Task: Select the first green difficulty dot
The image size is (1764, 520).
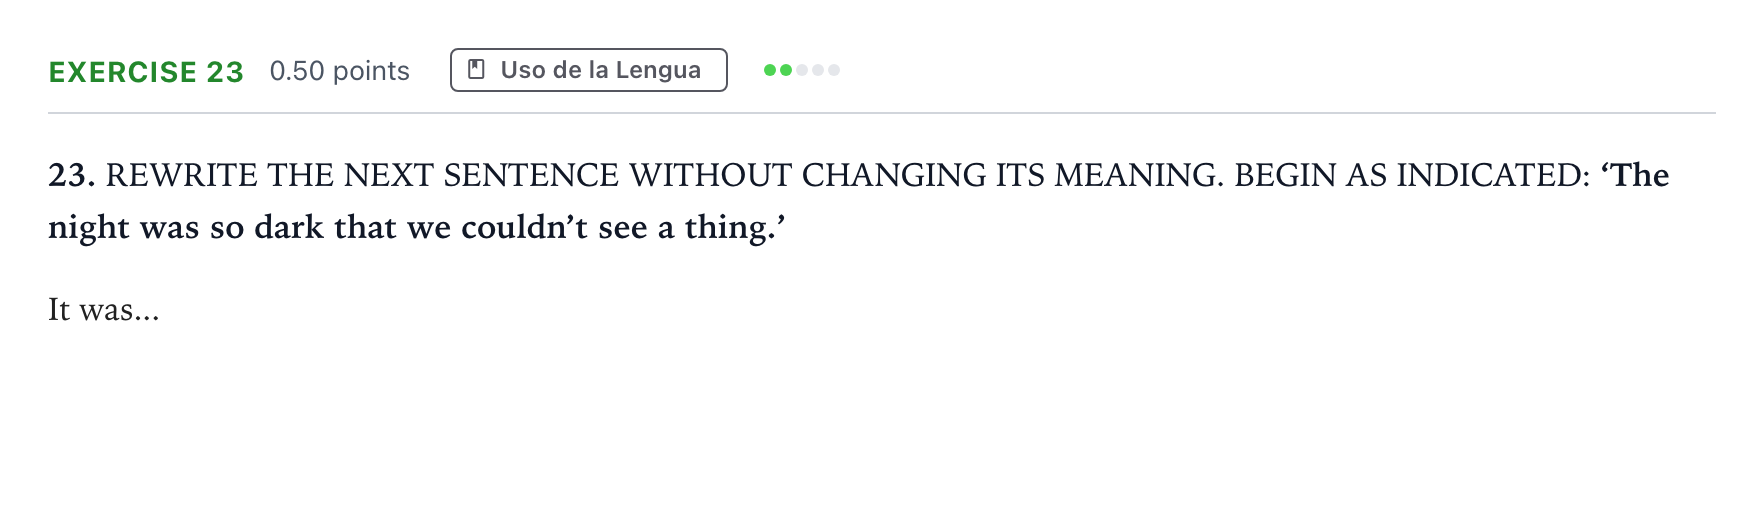Action: tap(770, 70)
